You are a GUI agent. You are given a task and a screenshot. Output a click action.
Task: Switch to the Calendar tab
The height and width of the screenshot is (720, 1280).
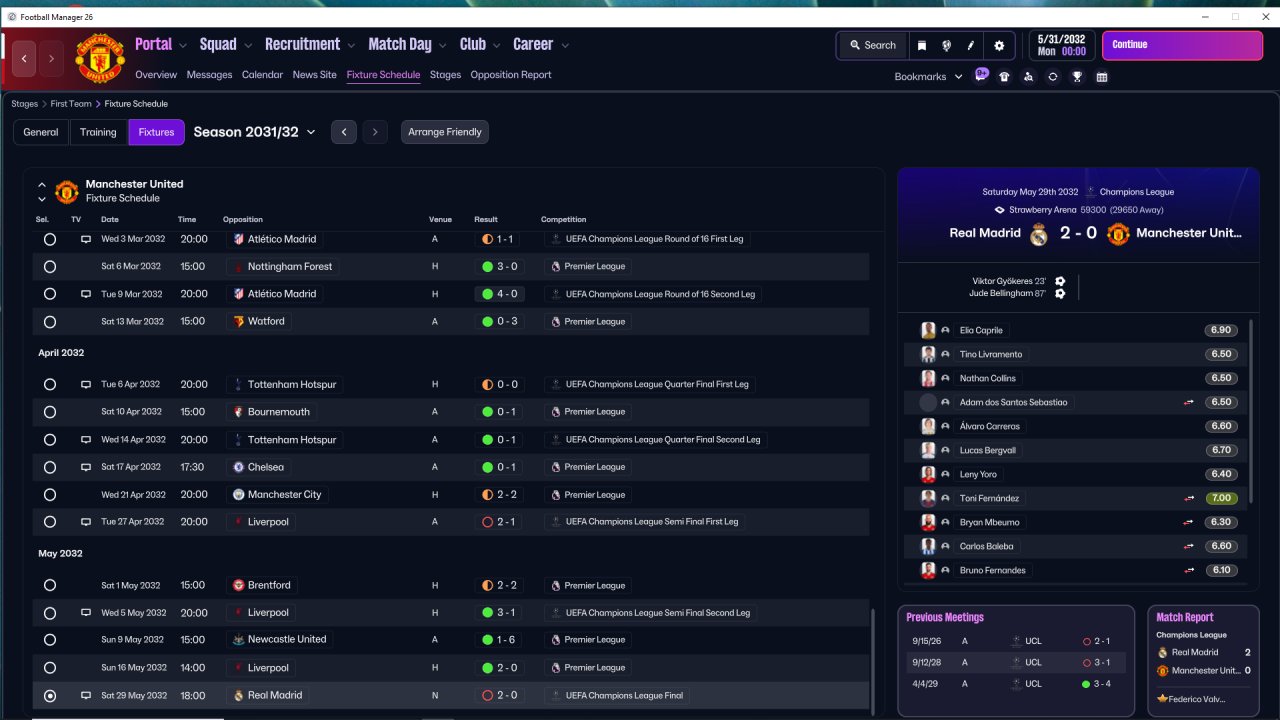click(x=262, y=75)
